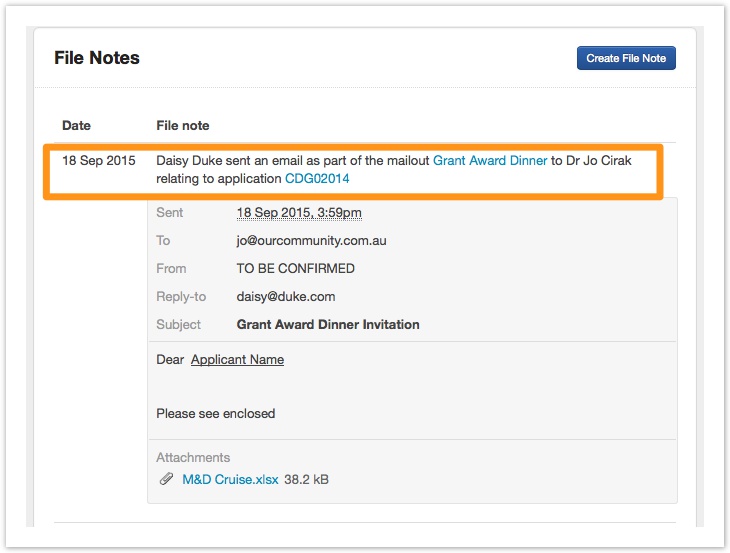Screen dimensions: 730x553
Task: Select the 18 Sep 2015 date cell
Action: (98, 160)
